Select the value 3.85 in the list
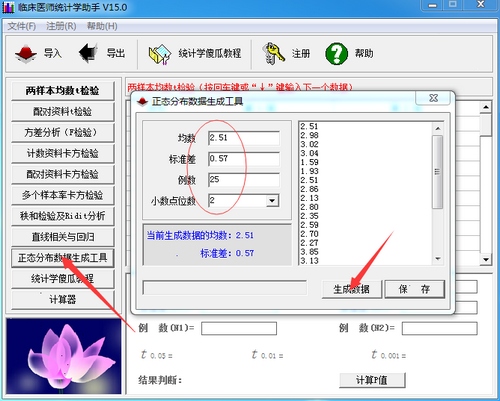This screenshot has width=500, height=401. pyautogui.click(x=309, y=252)
